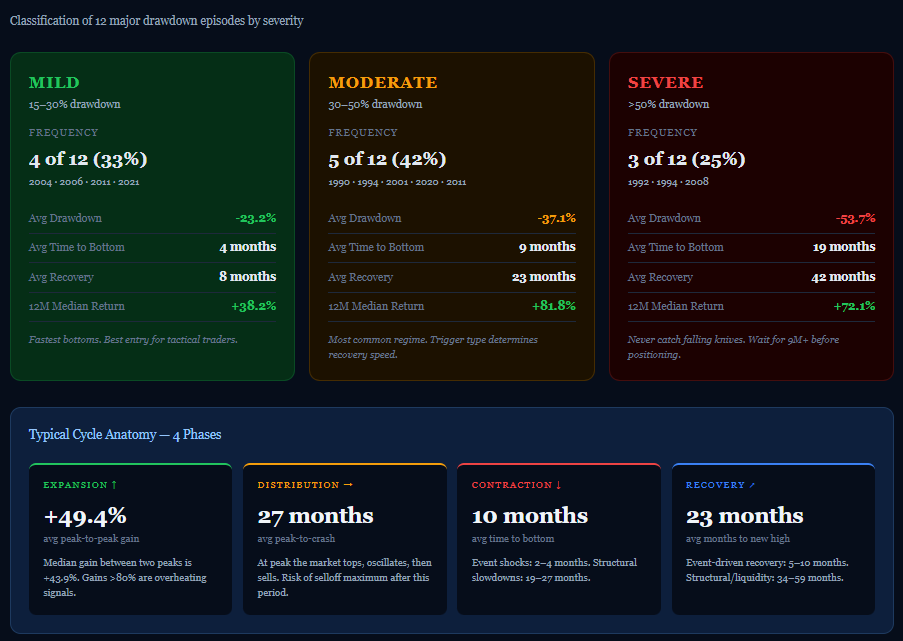Click the CONTRACTION down arrow icon
Viewport: 903px width, 641px height.
[559, 485]
